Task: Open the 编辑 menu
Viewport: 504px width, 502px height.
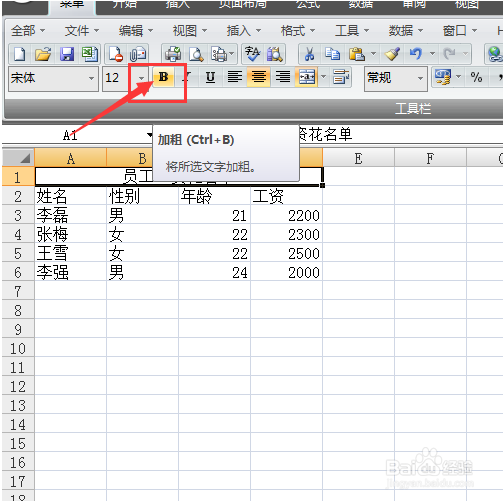Action: [x=136, y=31]
